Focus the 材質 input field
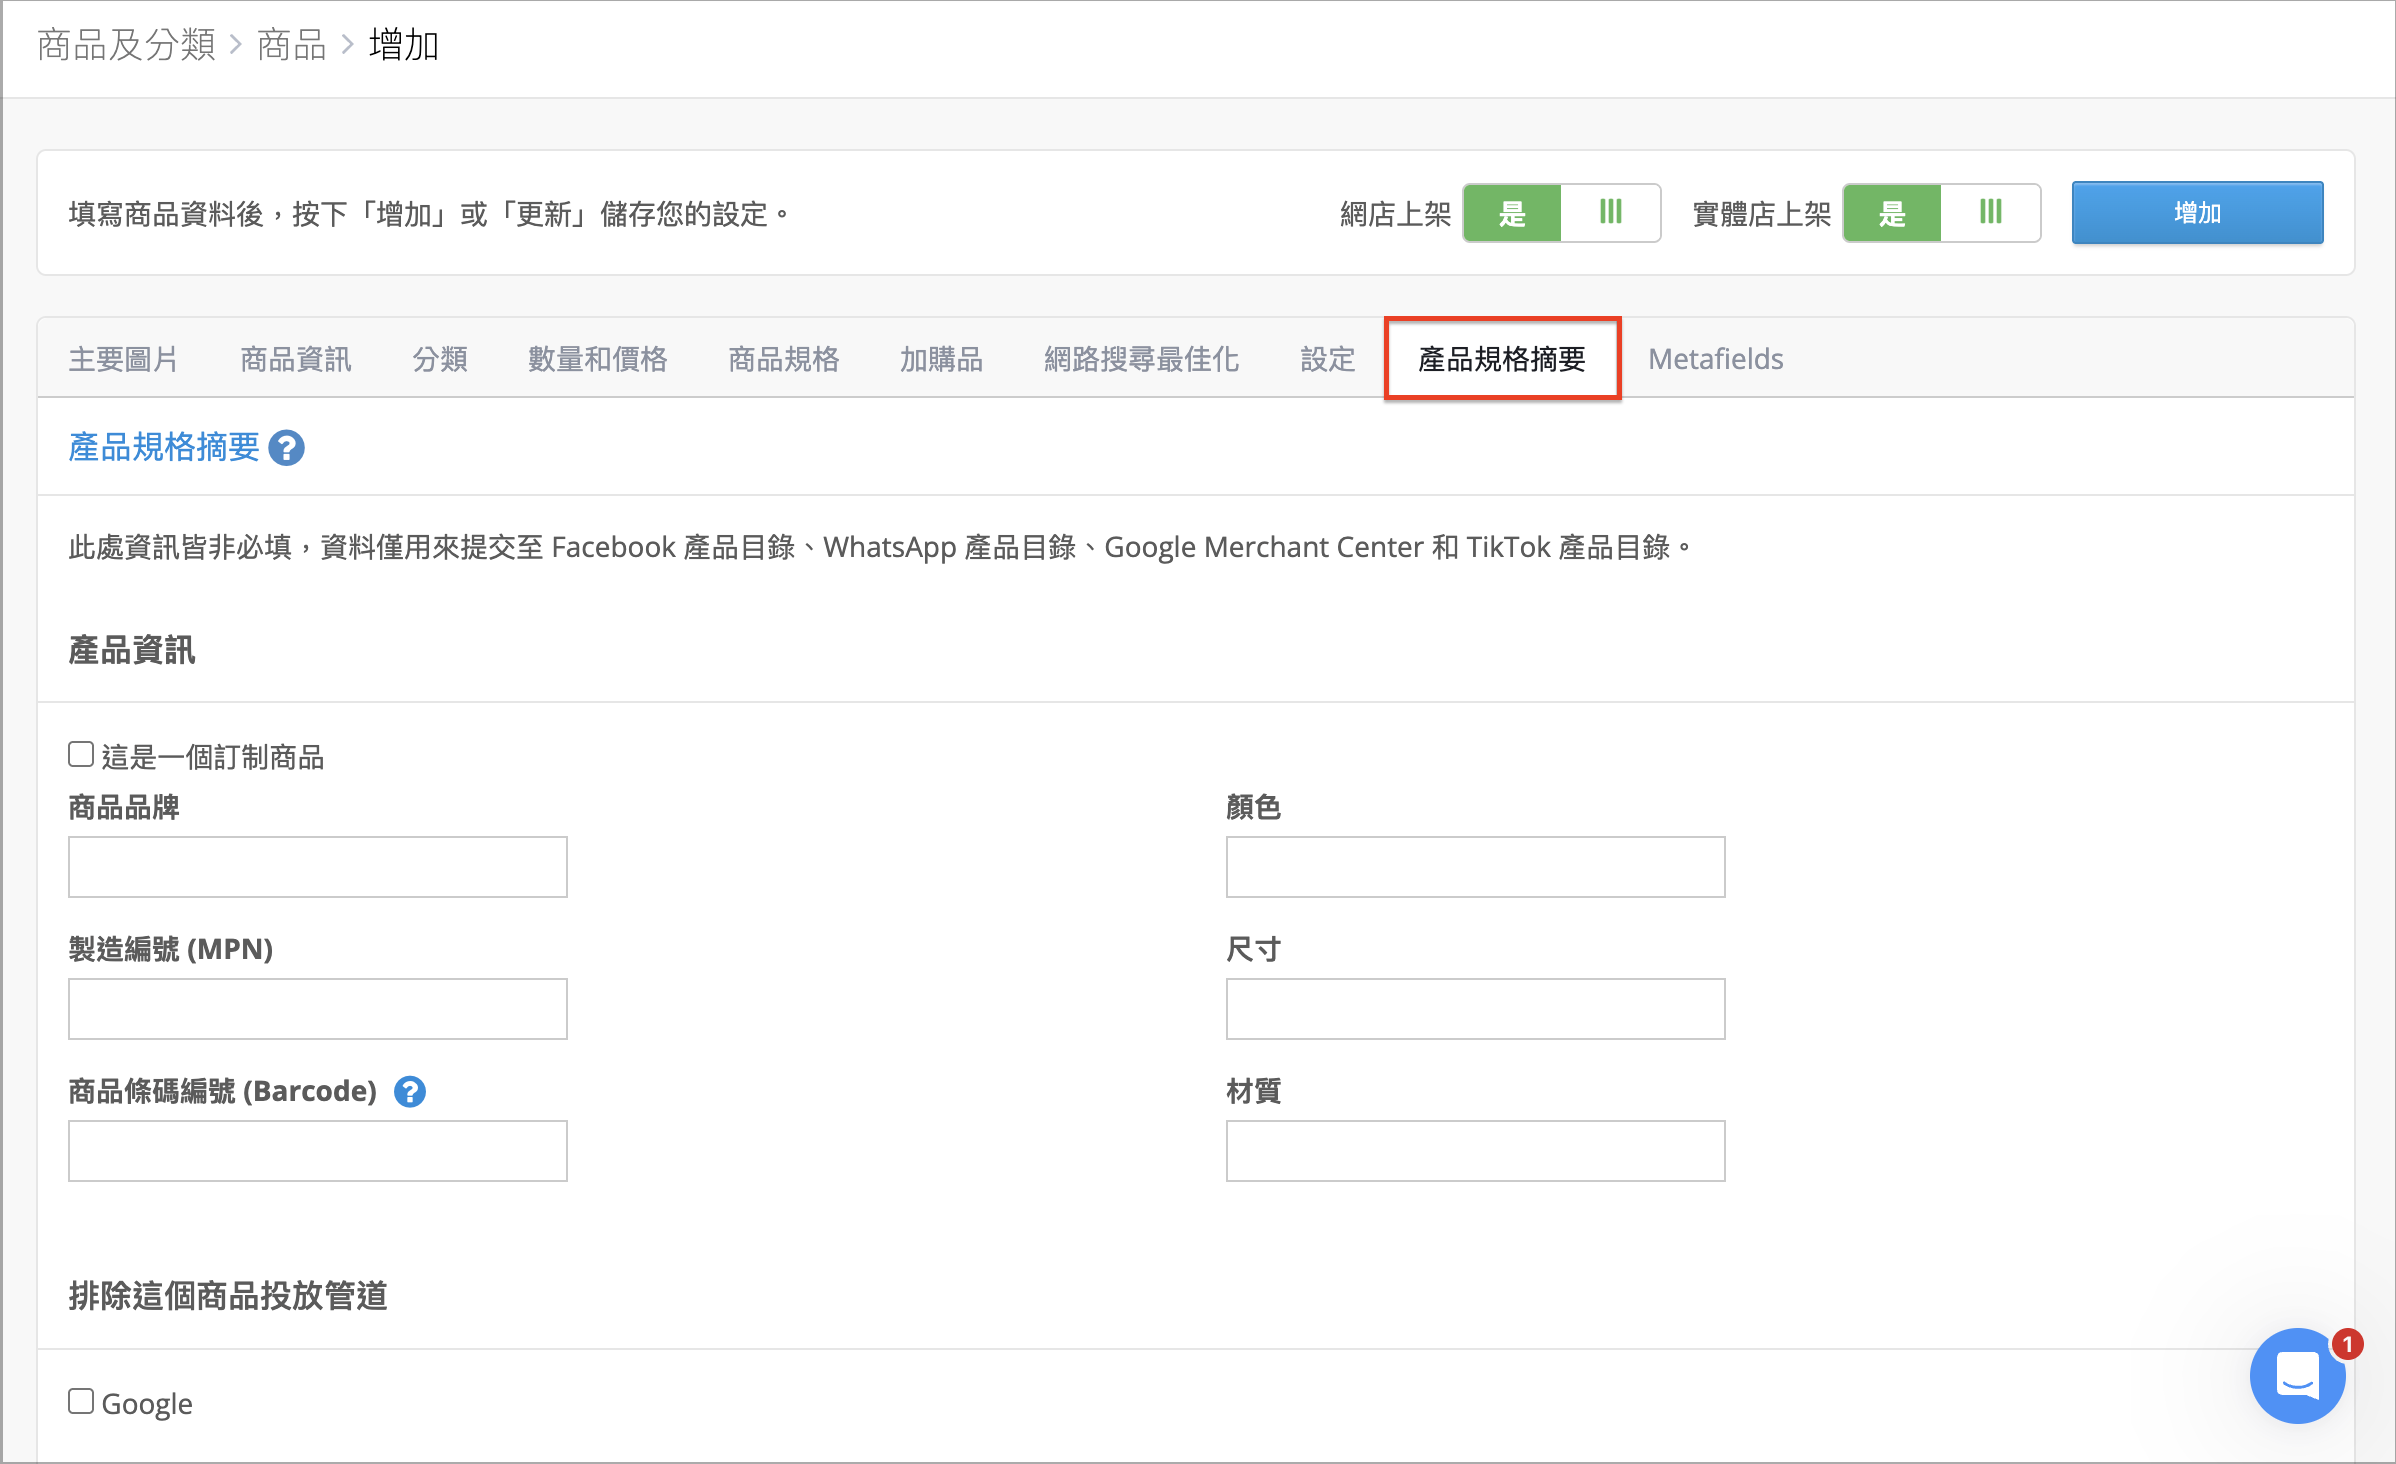Screen dimensions: 2396x1464 [1476, 1151]
